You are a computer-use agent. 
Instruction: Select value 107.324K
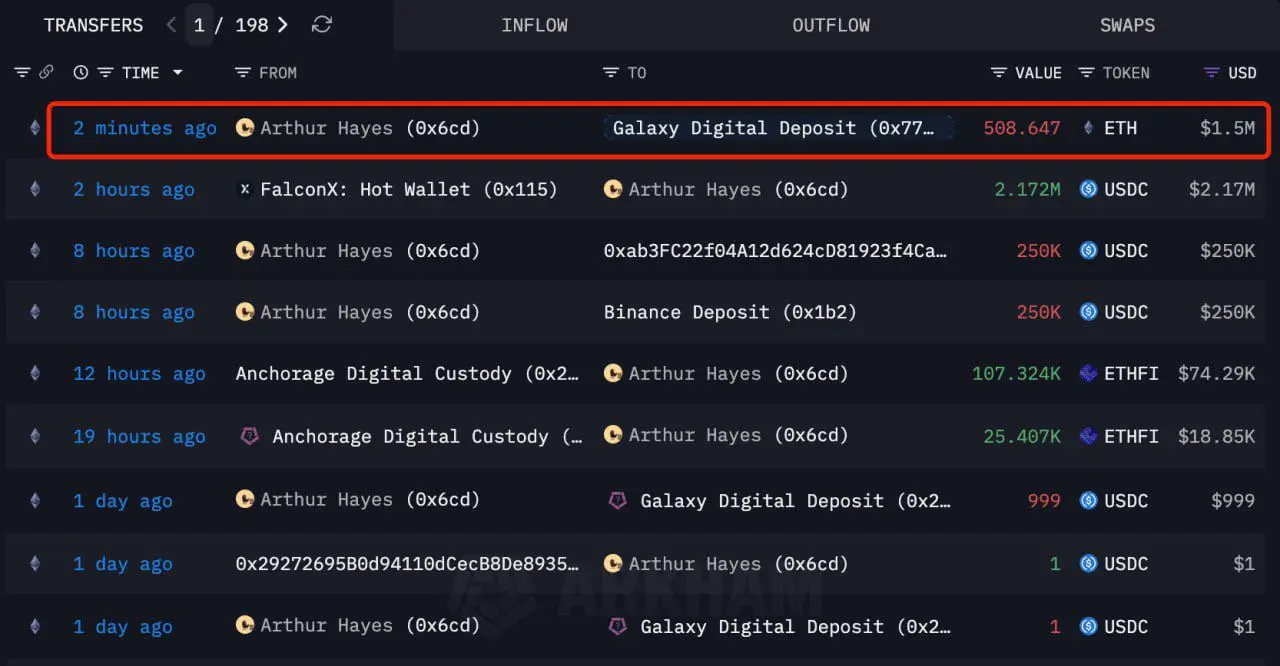[1017, 374]
